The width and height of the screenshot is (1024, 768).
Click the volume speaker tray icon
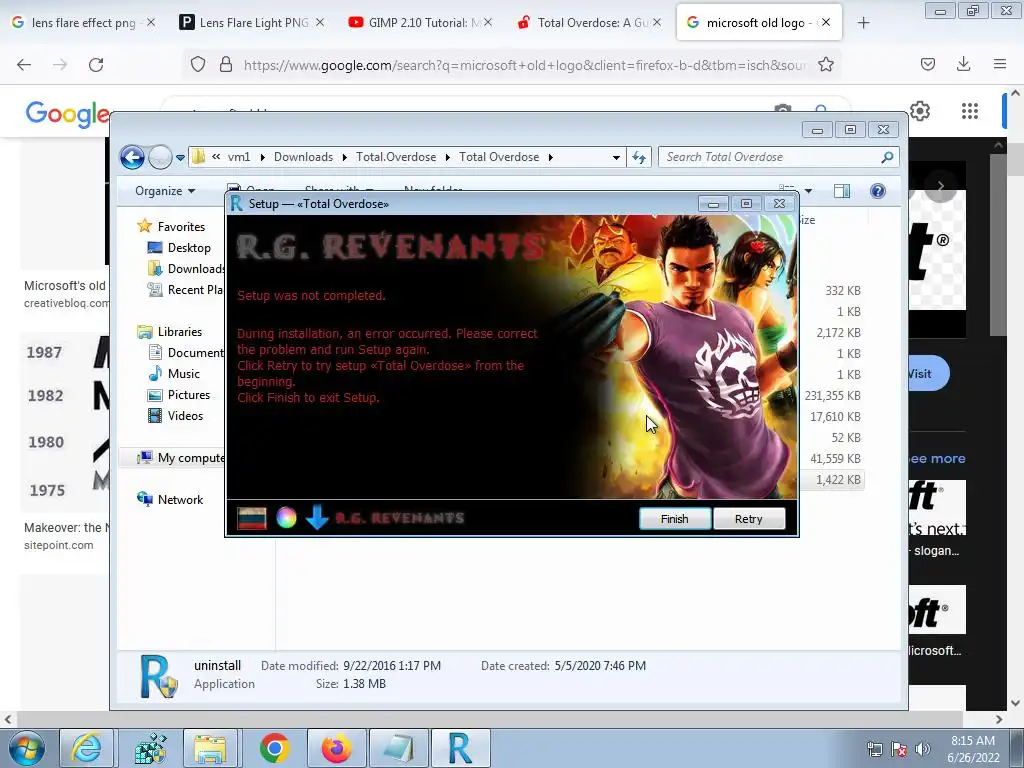click(x=923, y=749)
